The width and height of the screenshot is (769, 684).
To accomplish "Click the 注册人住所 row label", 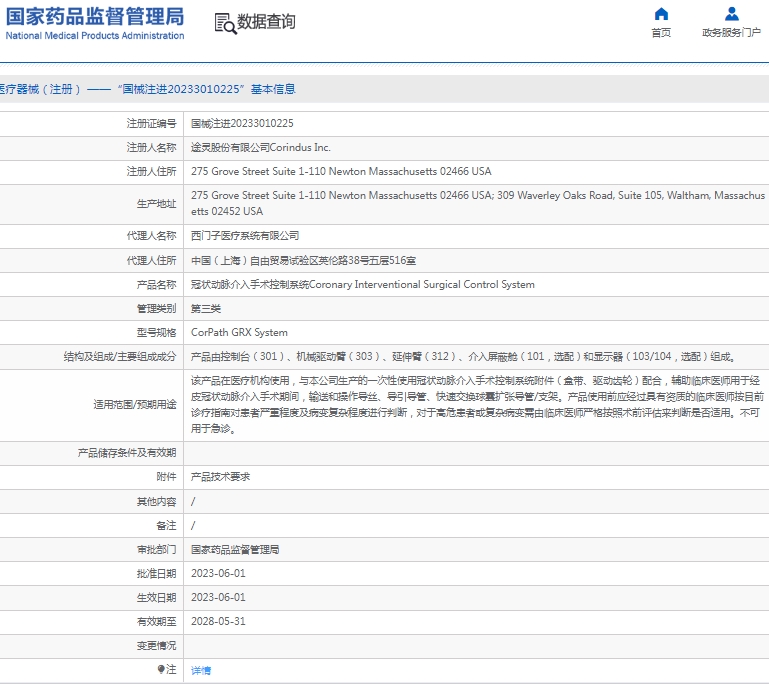I will pos(152,172).
